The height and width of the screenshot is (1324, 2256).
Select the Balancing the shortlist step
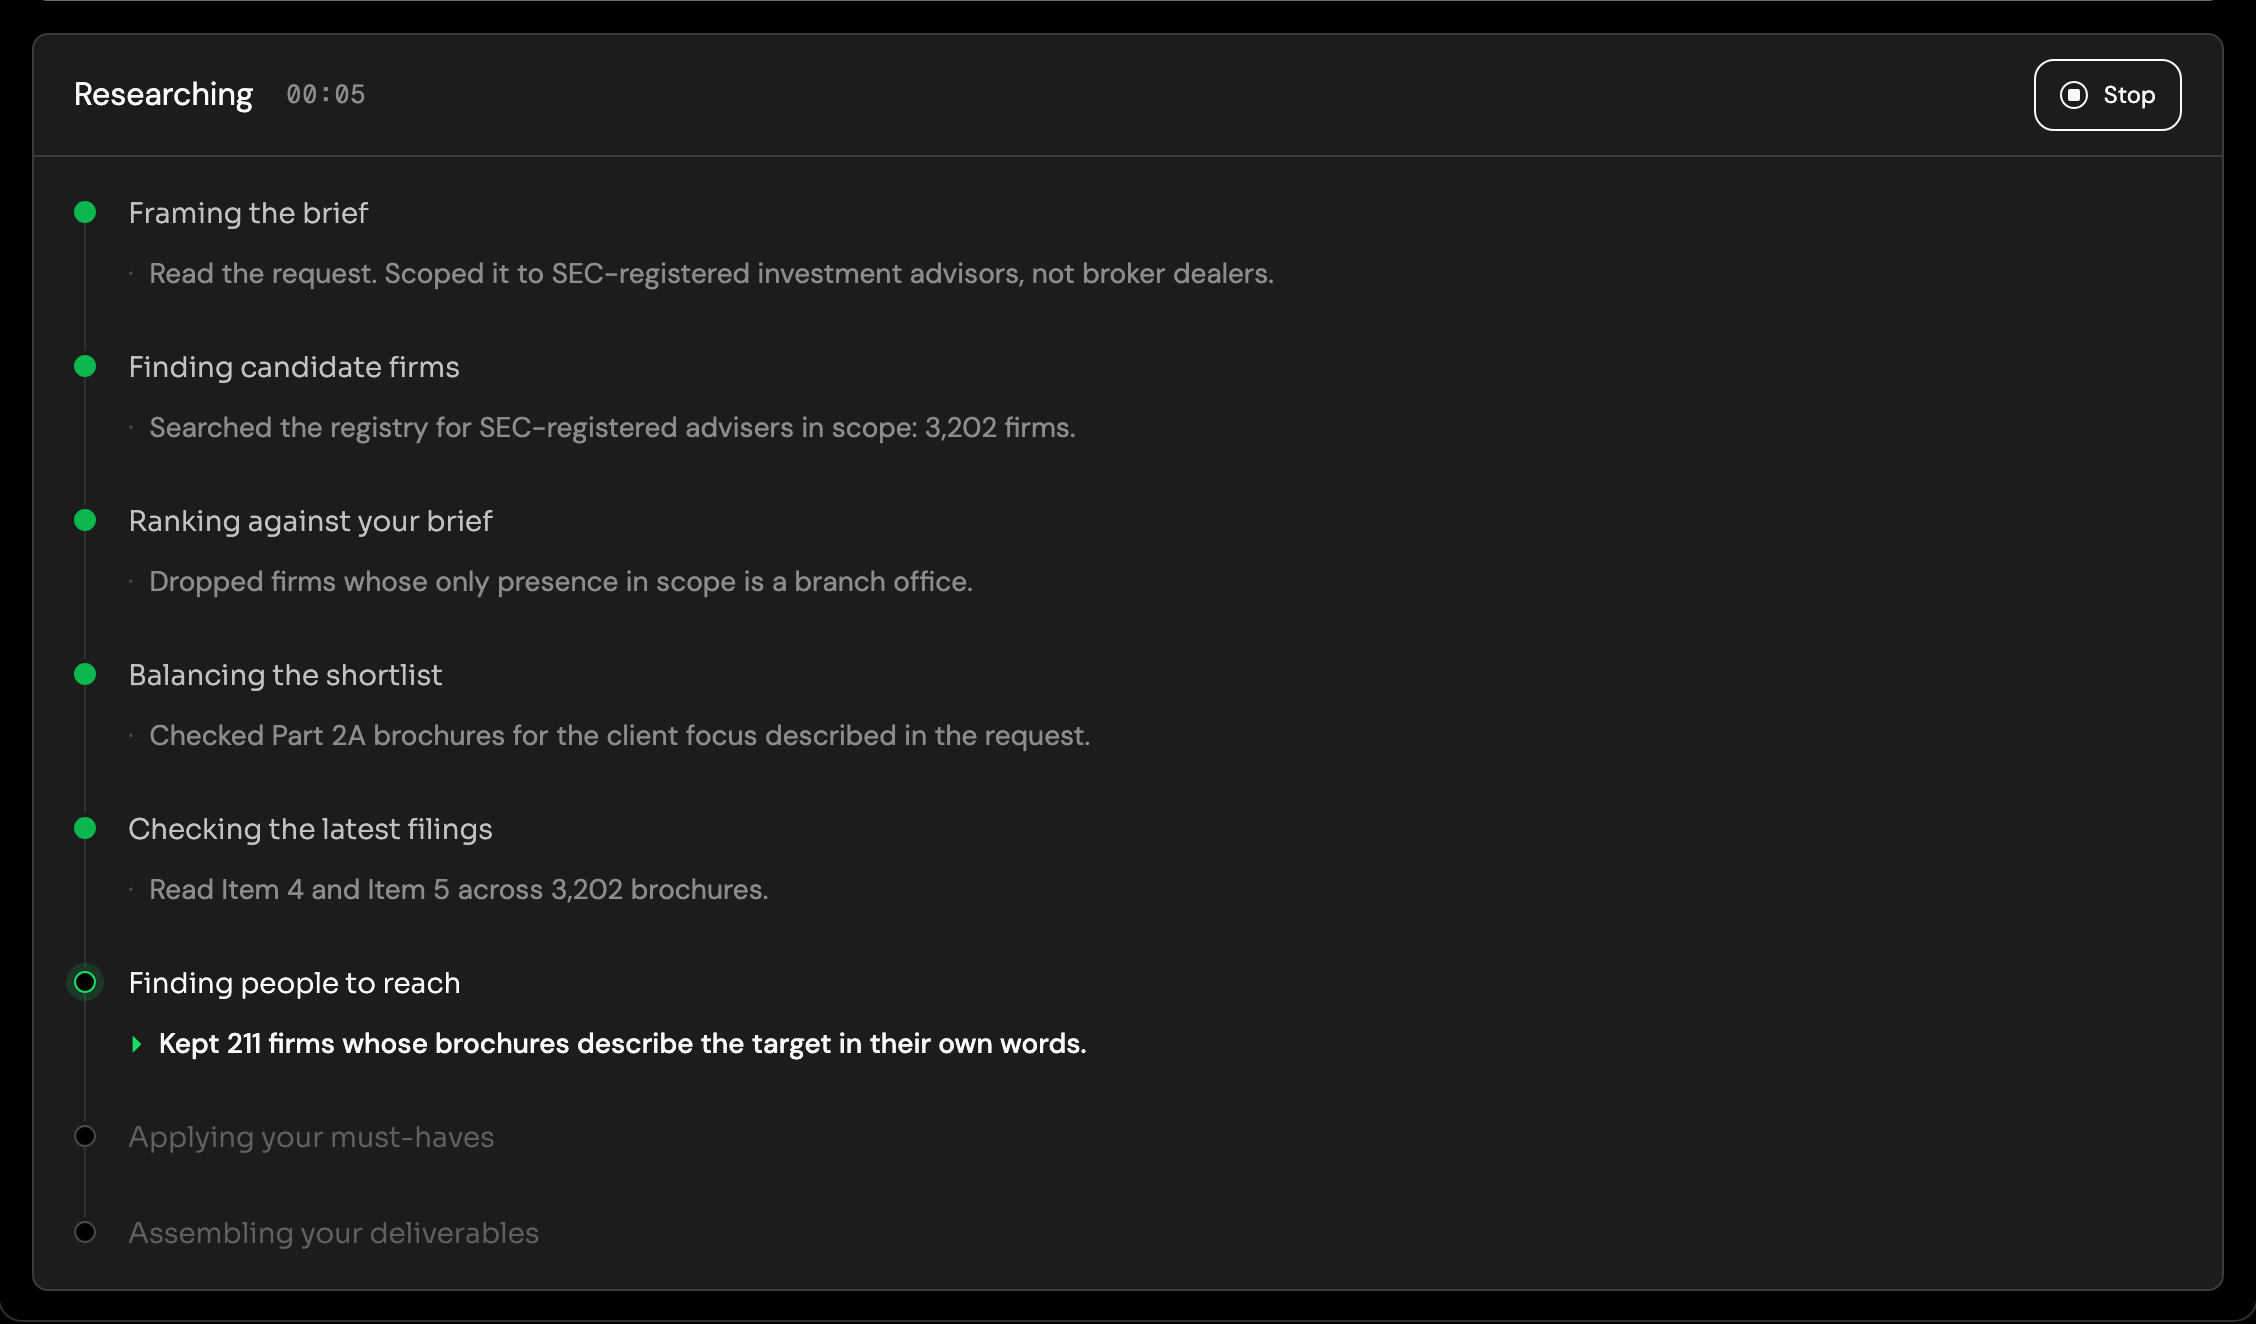click(x=285, y=675)
